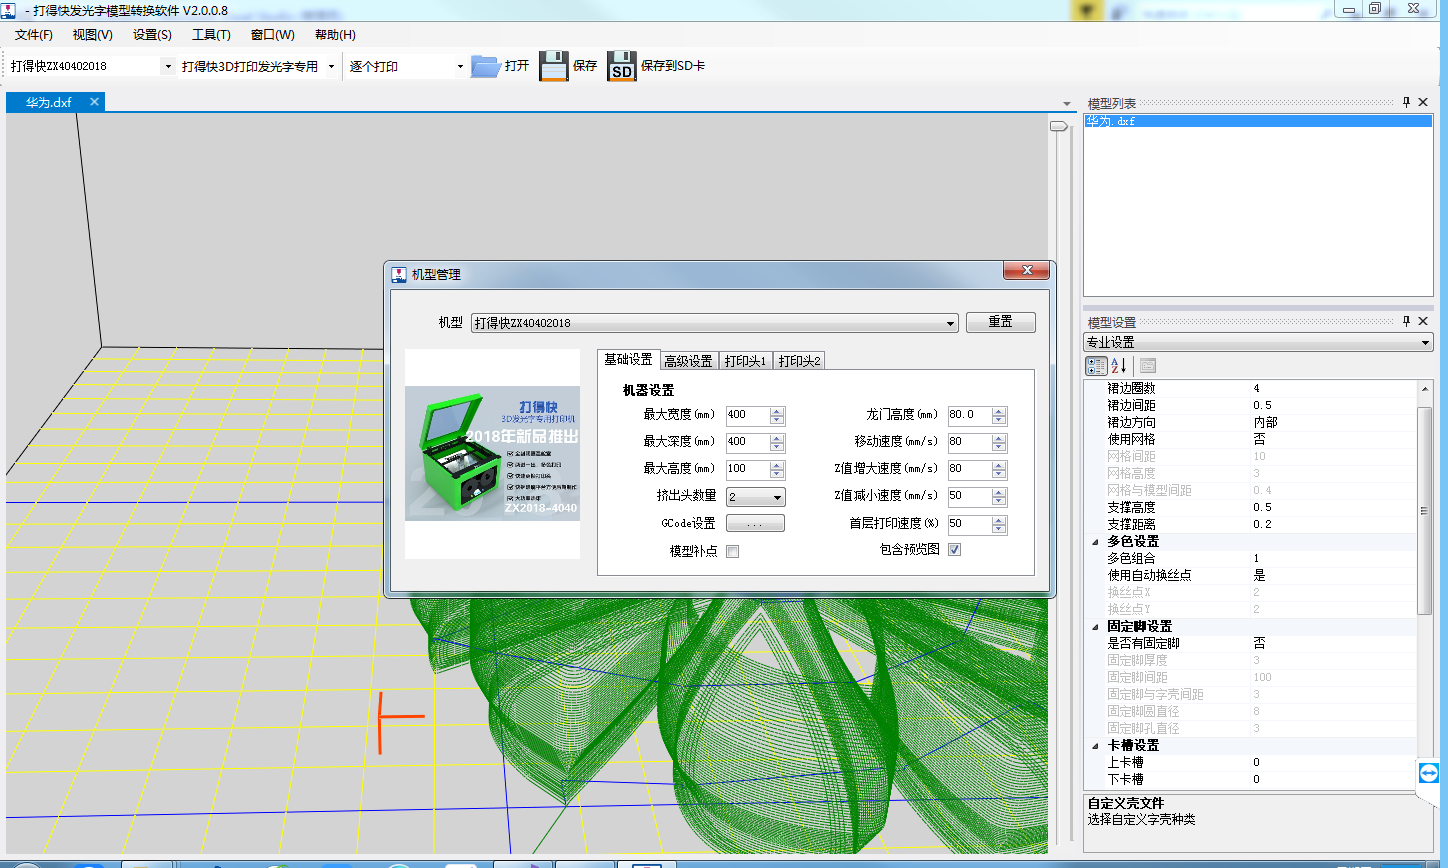The width and height of the screenshot is (1448, 868).
Task: Sort model settings alphabetically
Action: [x=1119, y=366]
